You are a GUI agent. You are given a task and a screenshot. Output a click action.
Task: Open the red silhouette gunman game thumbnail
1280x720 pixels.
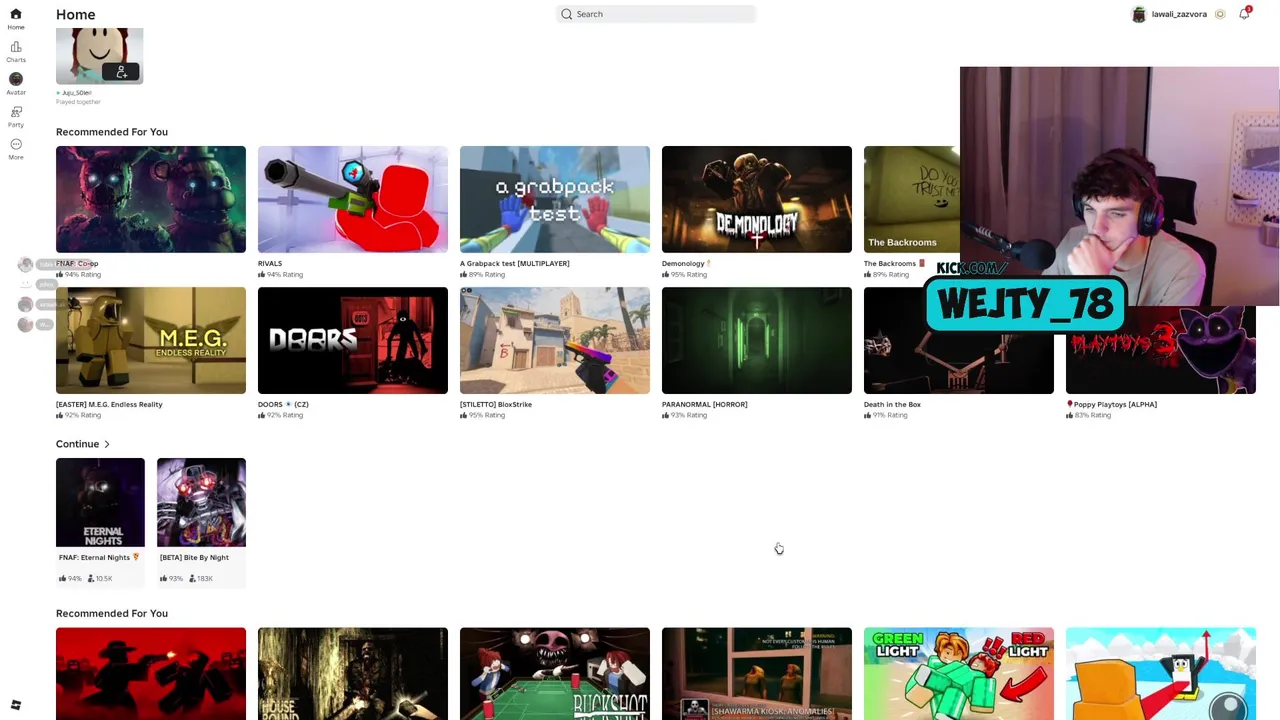tap(151, 673)
